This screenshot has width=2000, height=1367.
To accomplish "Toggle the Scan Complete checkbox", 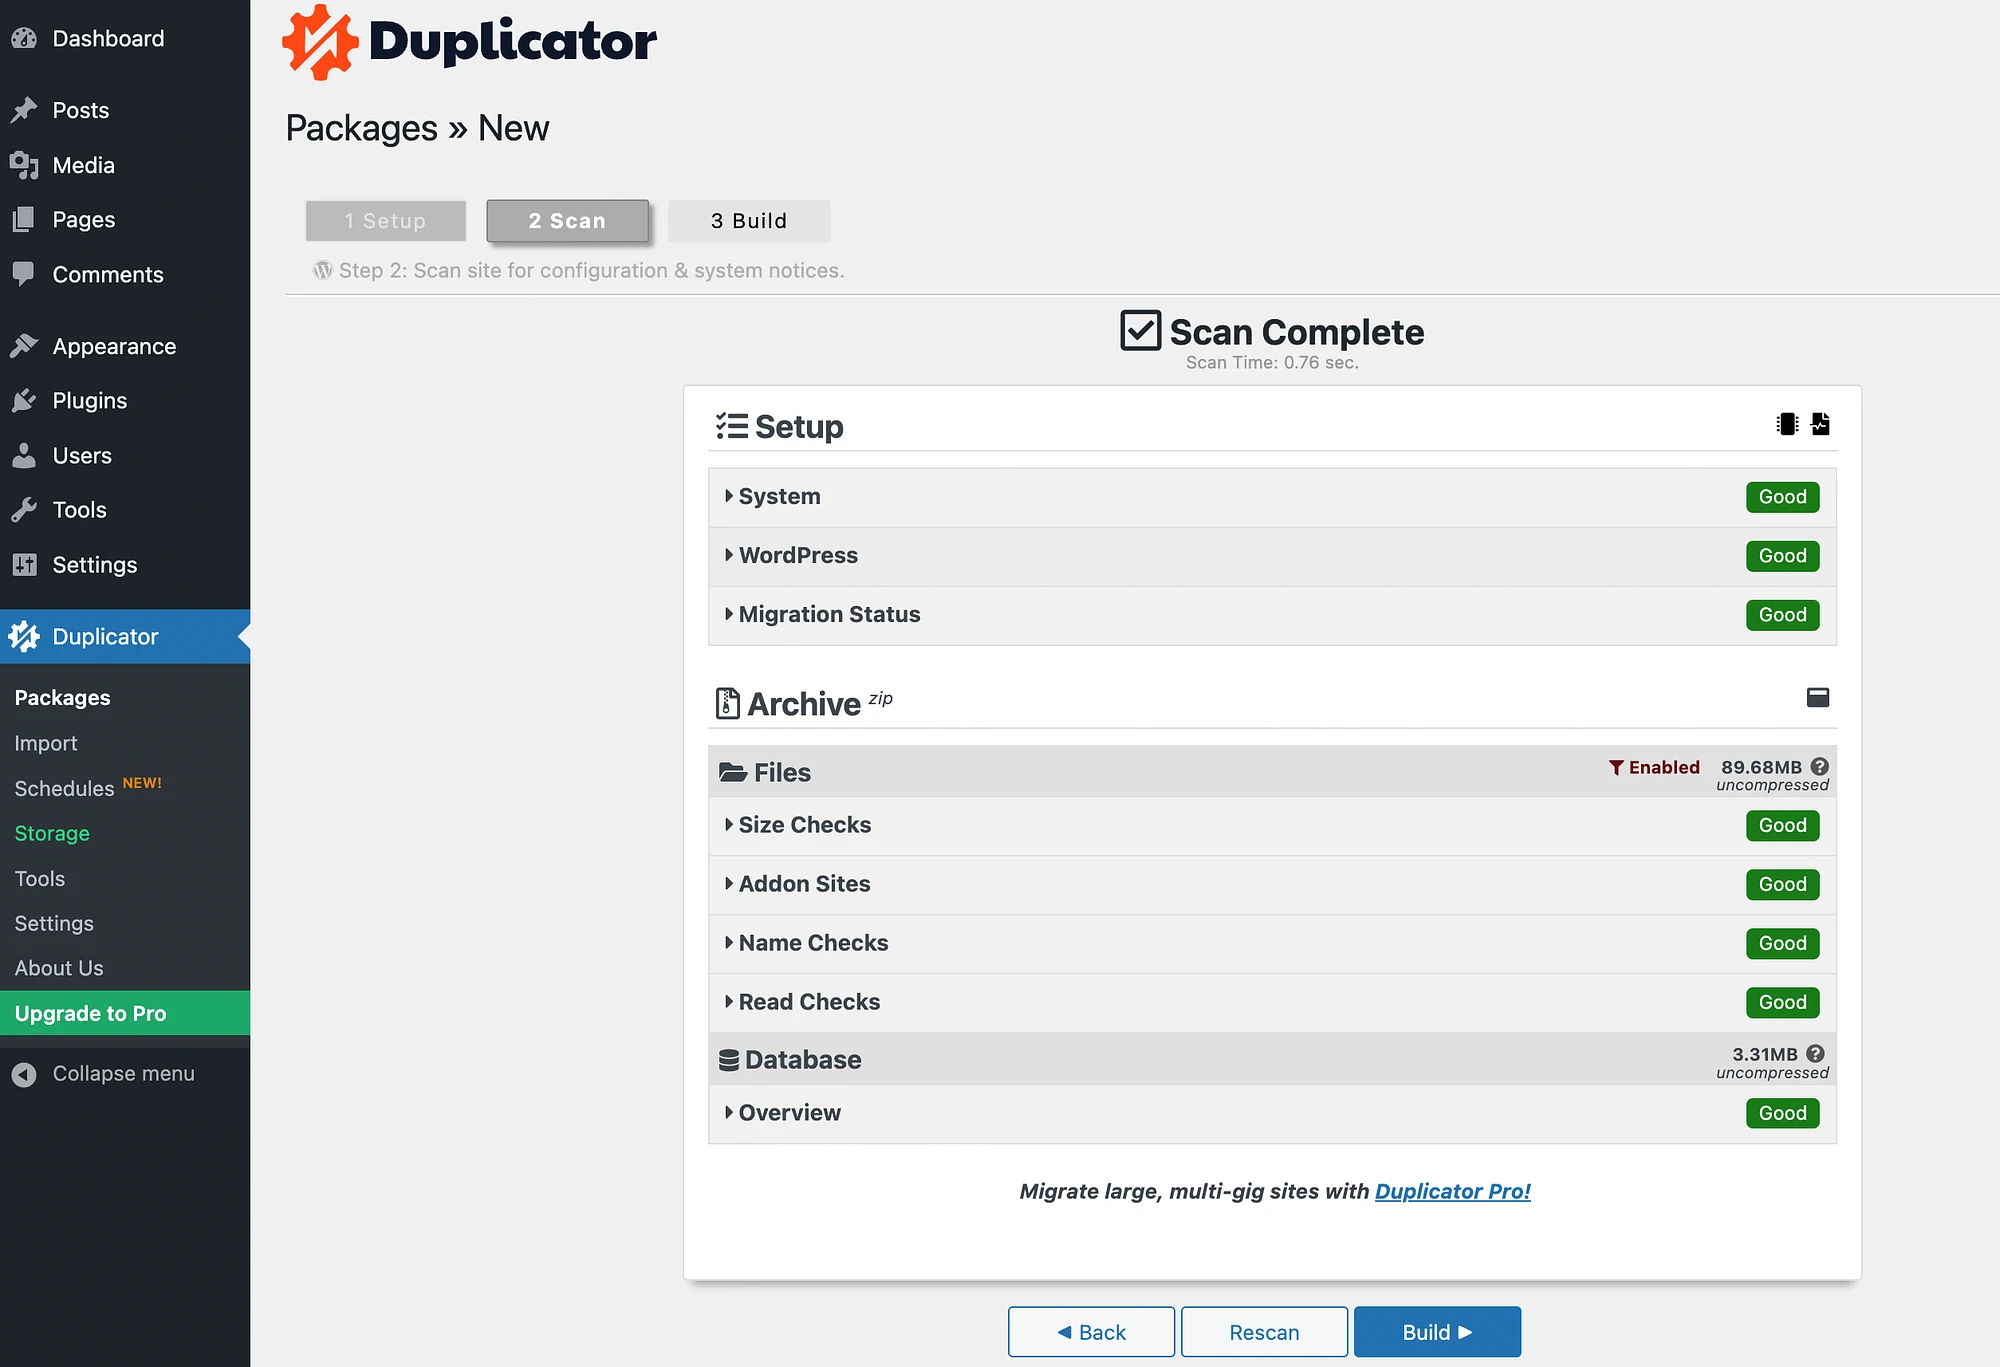I will pyautogui.click(x=1138, y=330).
